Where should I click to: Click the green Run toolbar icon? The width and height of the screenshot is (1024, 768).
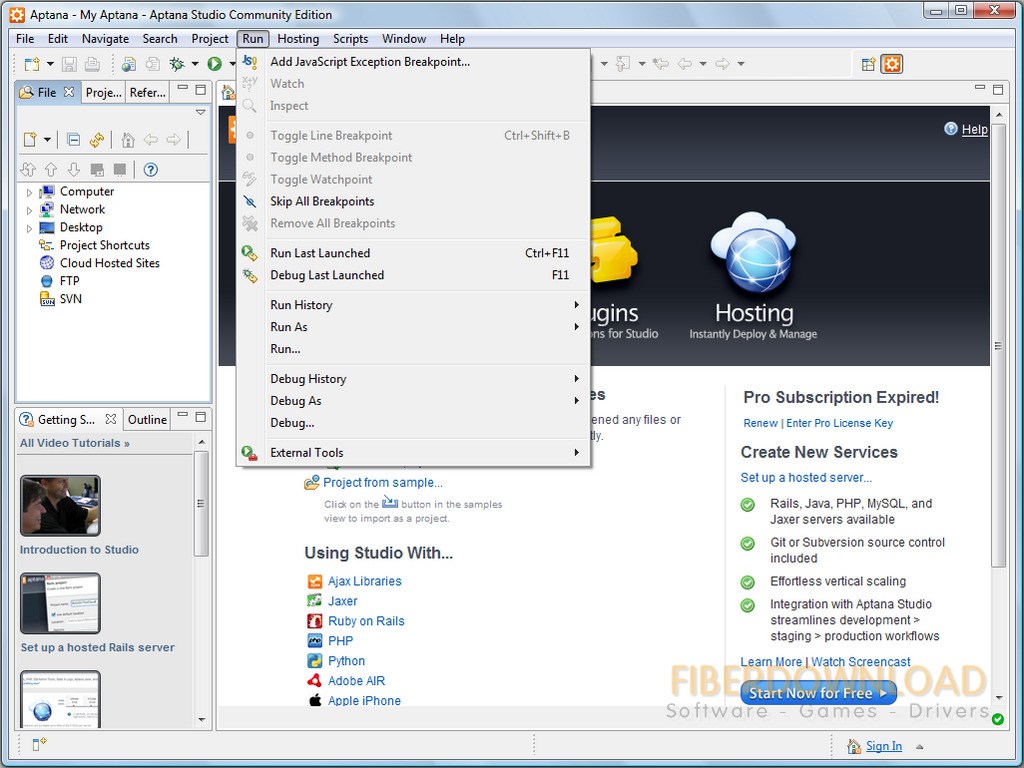pyautogui.click(x=214, y=64)
